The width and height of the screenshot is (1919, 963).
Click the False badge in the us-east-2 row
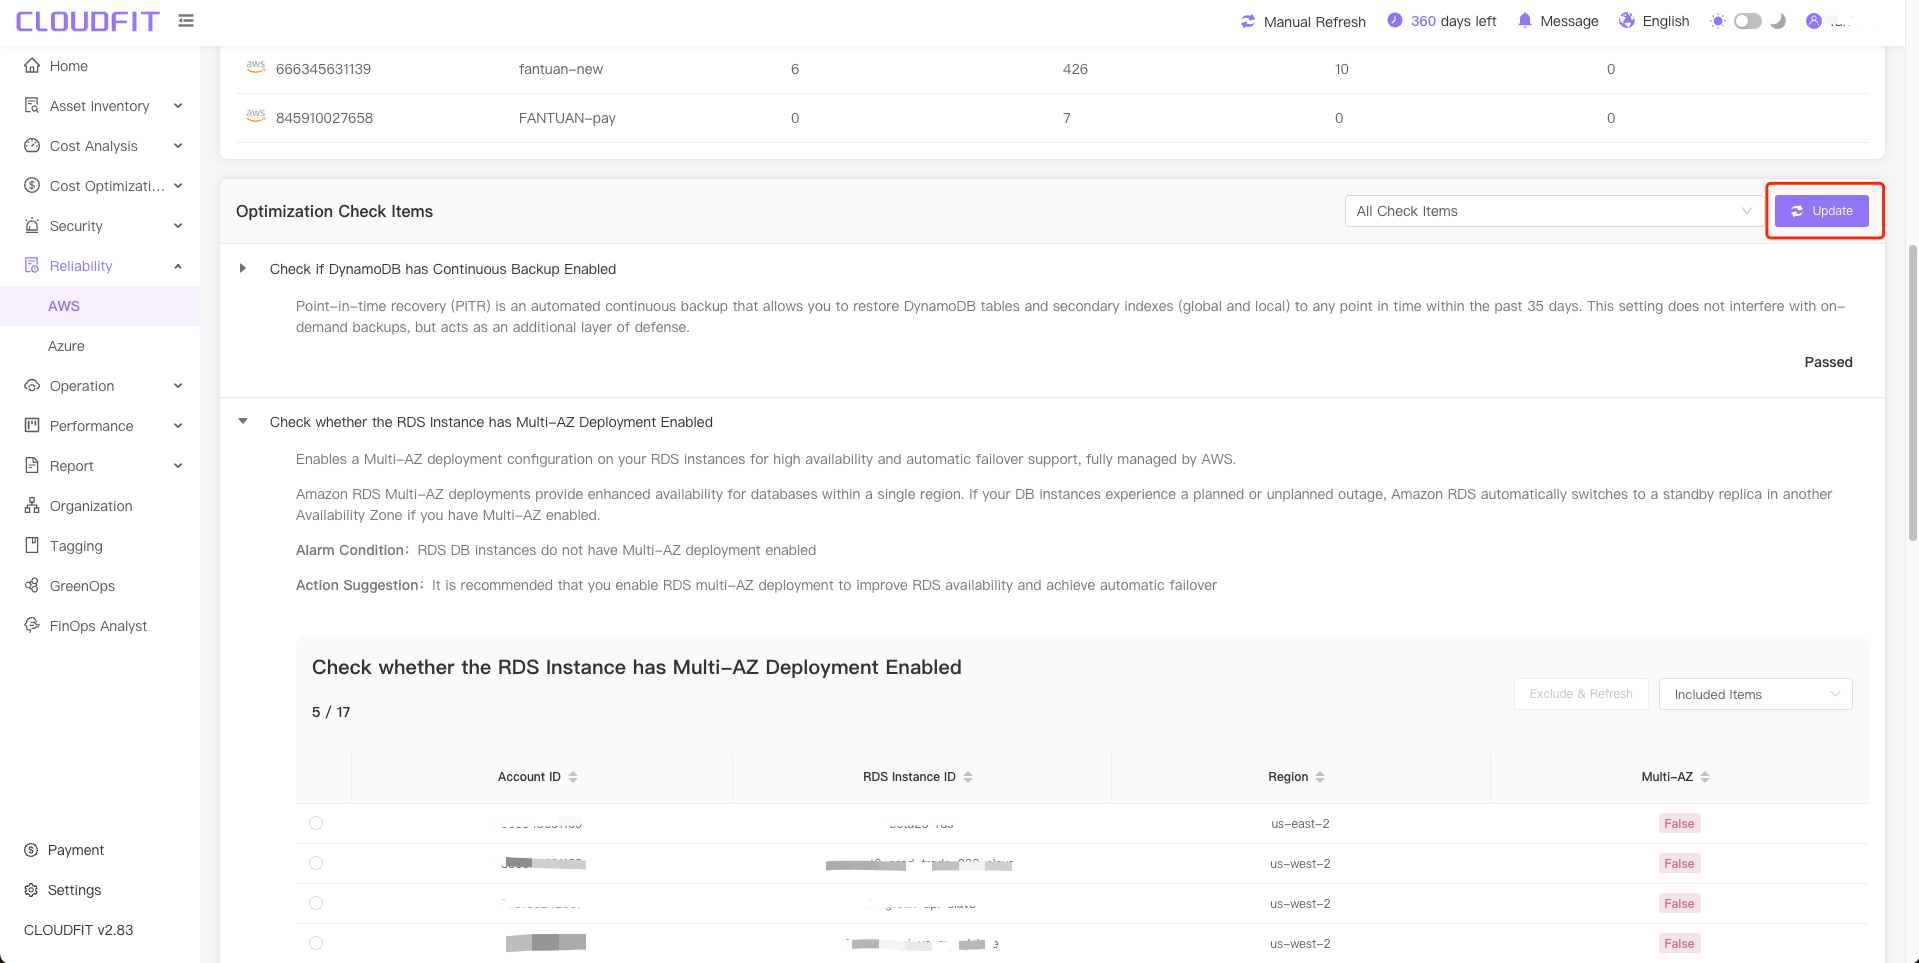[1679, 824]
